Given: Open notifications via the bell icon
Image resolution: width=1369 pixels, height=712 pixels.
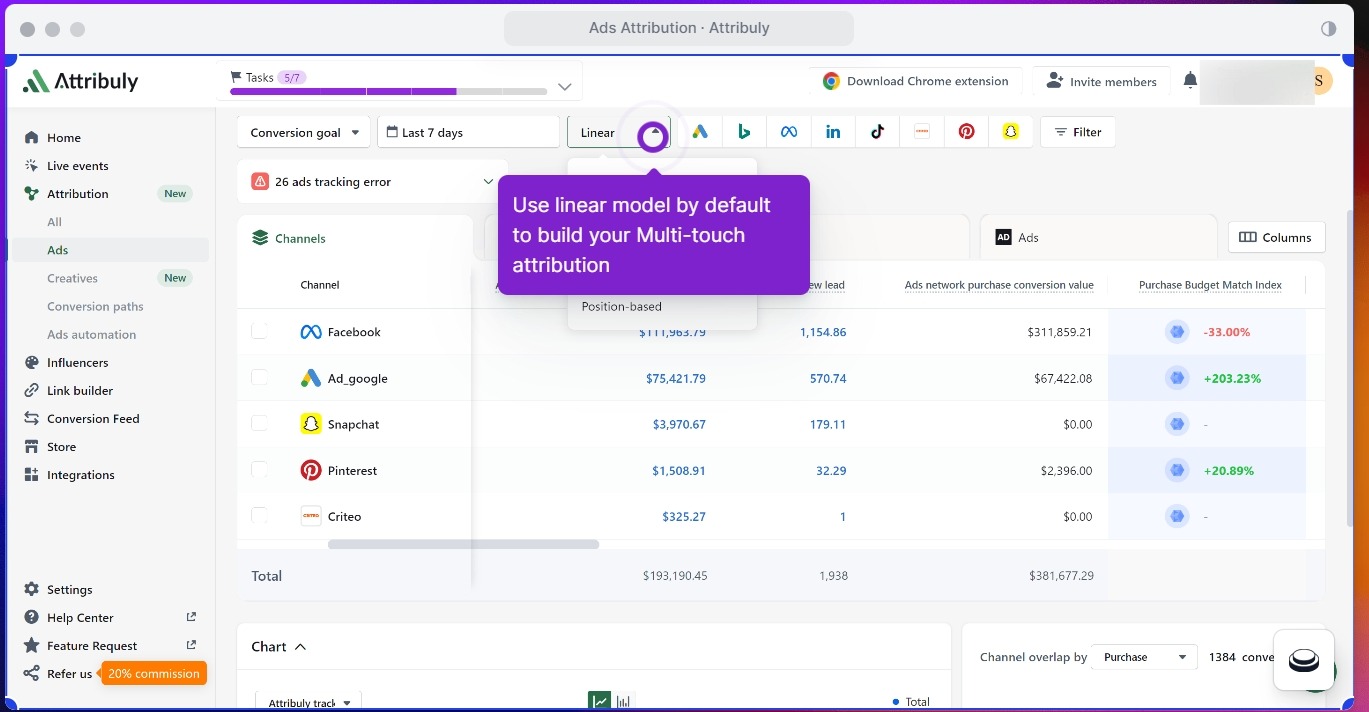Looking at the screenshot, I should click(1189, 81).
